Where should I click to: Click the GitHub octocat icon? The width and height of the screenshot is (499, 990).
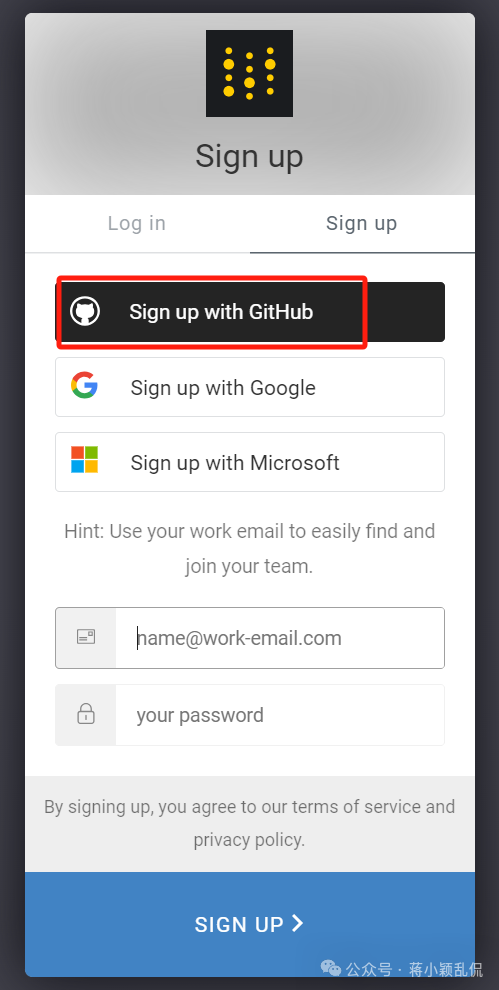[x=85, y=312]
